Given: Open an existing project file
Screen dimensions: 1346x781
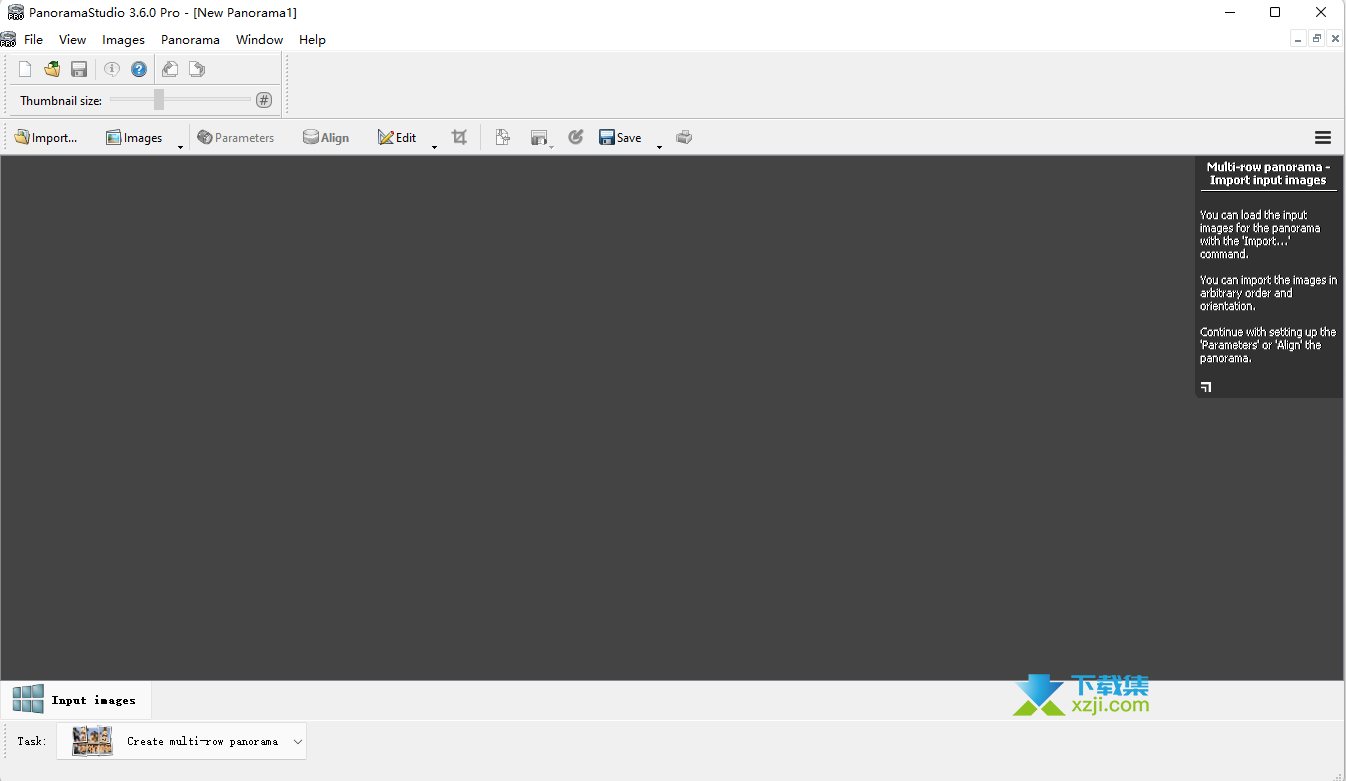Looking at the screenshot, I should (52, 69).
